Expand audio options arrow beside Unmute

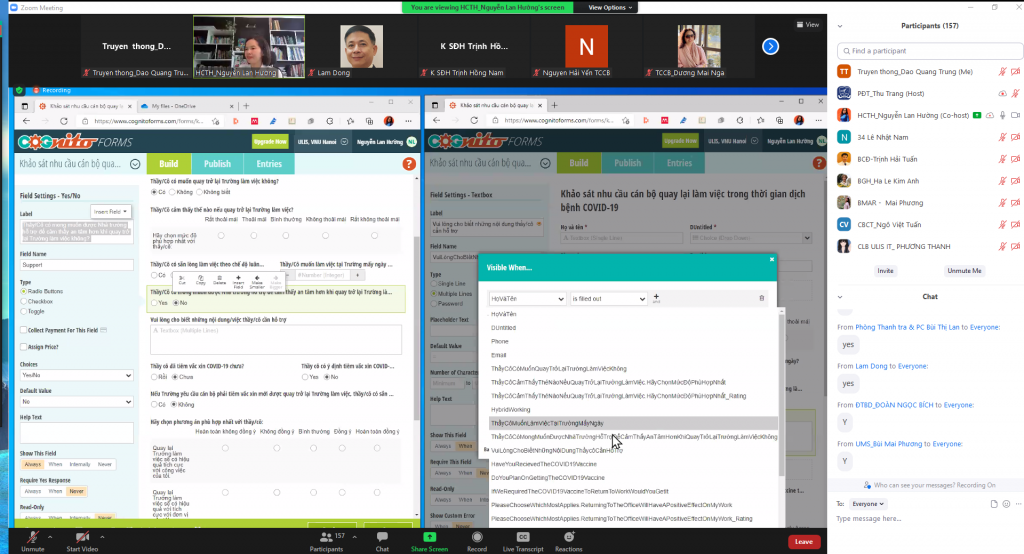point(50,536)
